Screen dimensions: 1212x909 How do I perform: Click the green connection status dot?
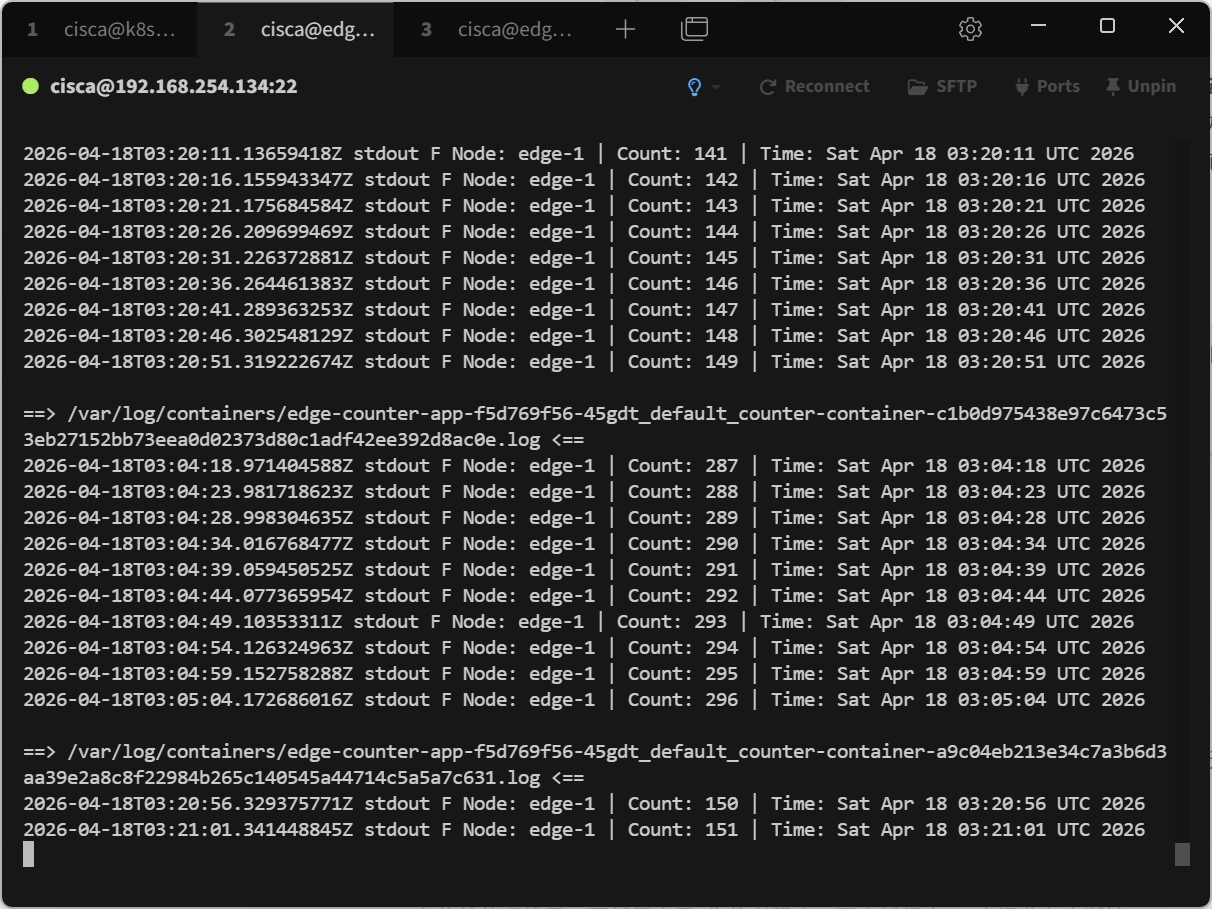(x=30, y=87)
